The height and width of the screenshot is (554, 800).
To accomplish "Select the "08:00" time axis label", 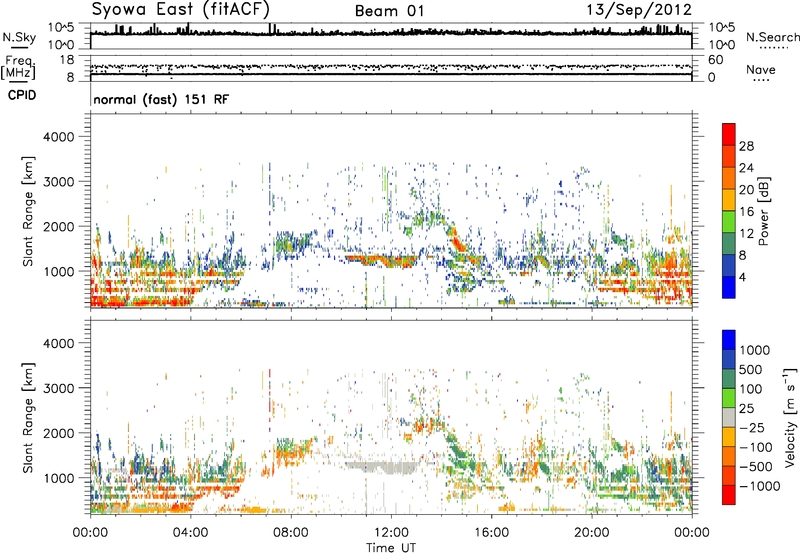I will click(291, 533).
